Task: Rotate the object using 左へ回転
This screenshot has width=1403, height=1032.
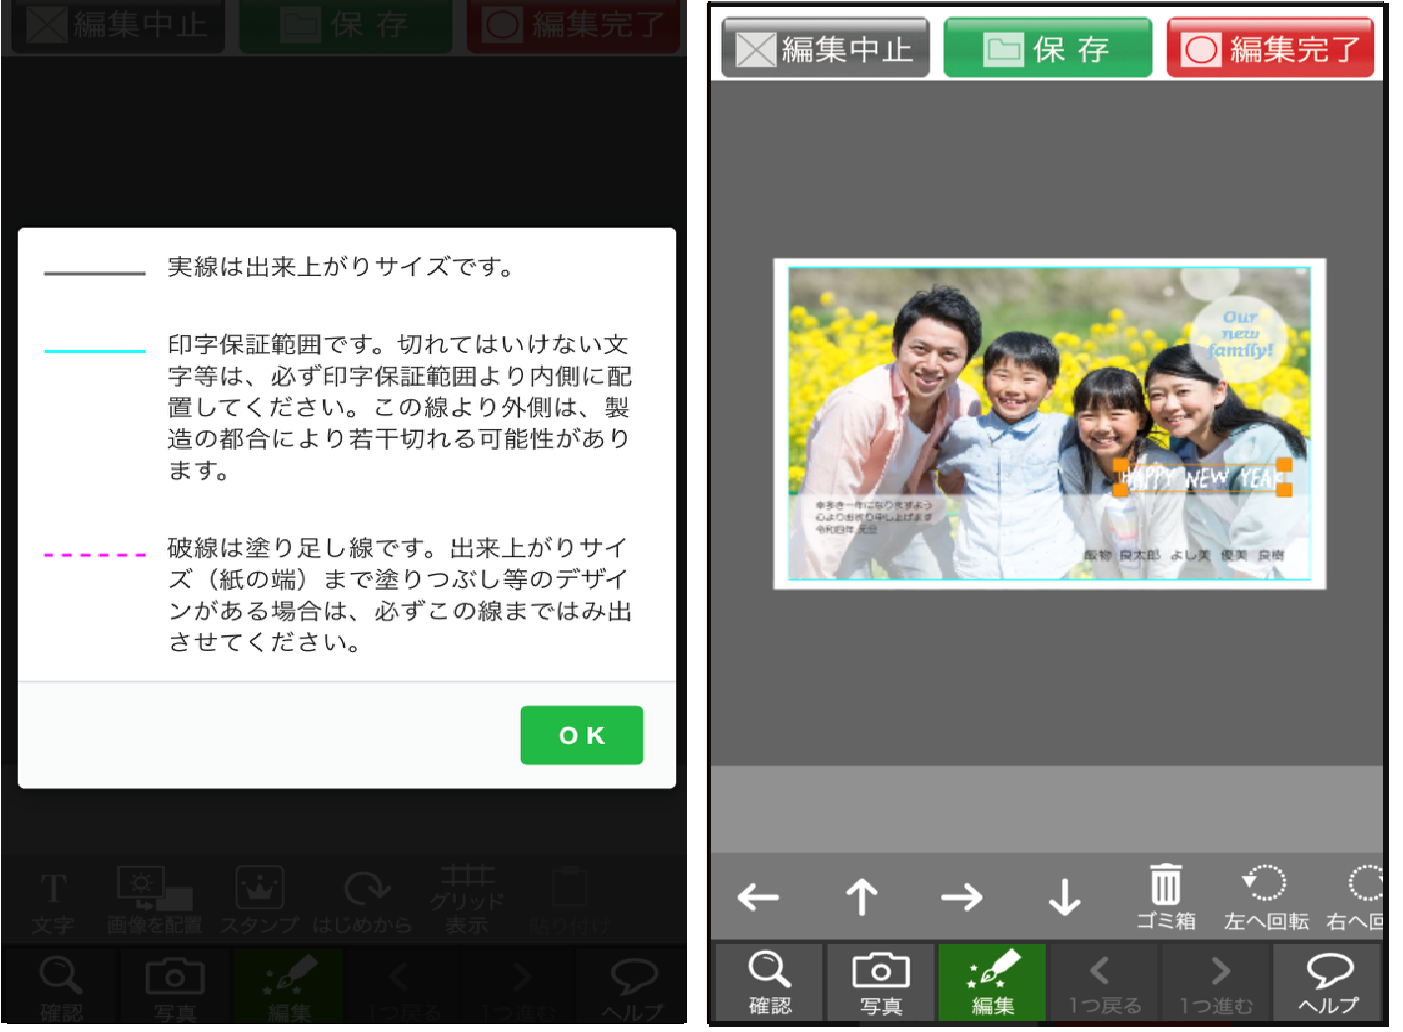Action: (x=1265, y=897)
